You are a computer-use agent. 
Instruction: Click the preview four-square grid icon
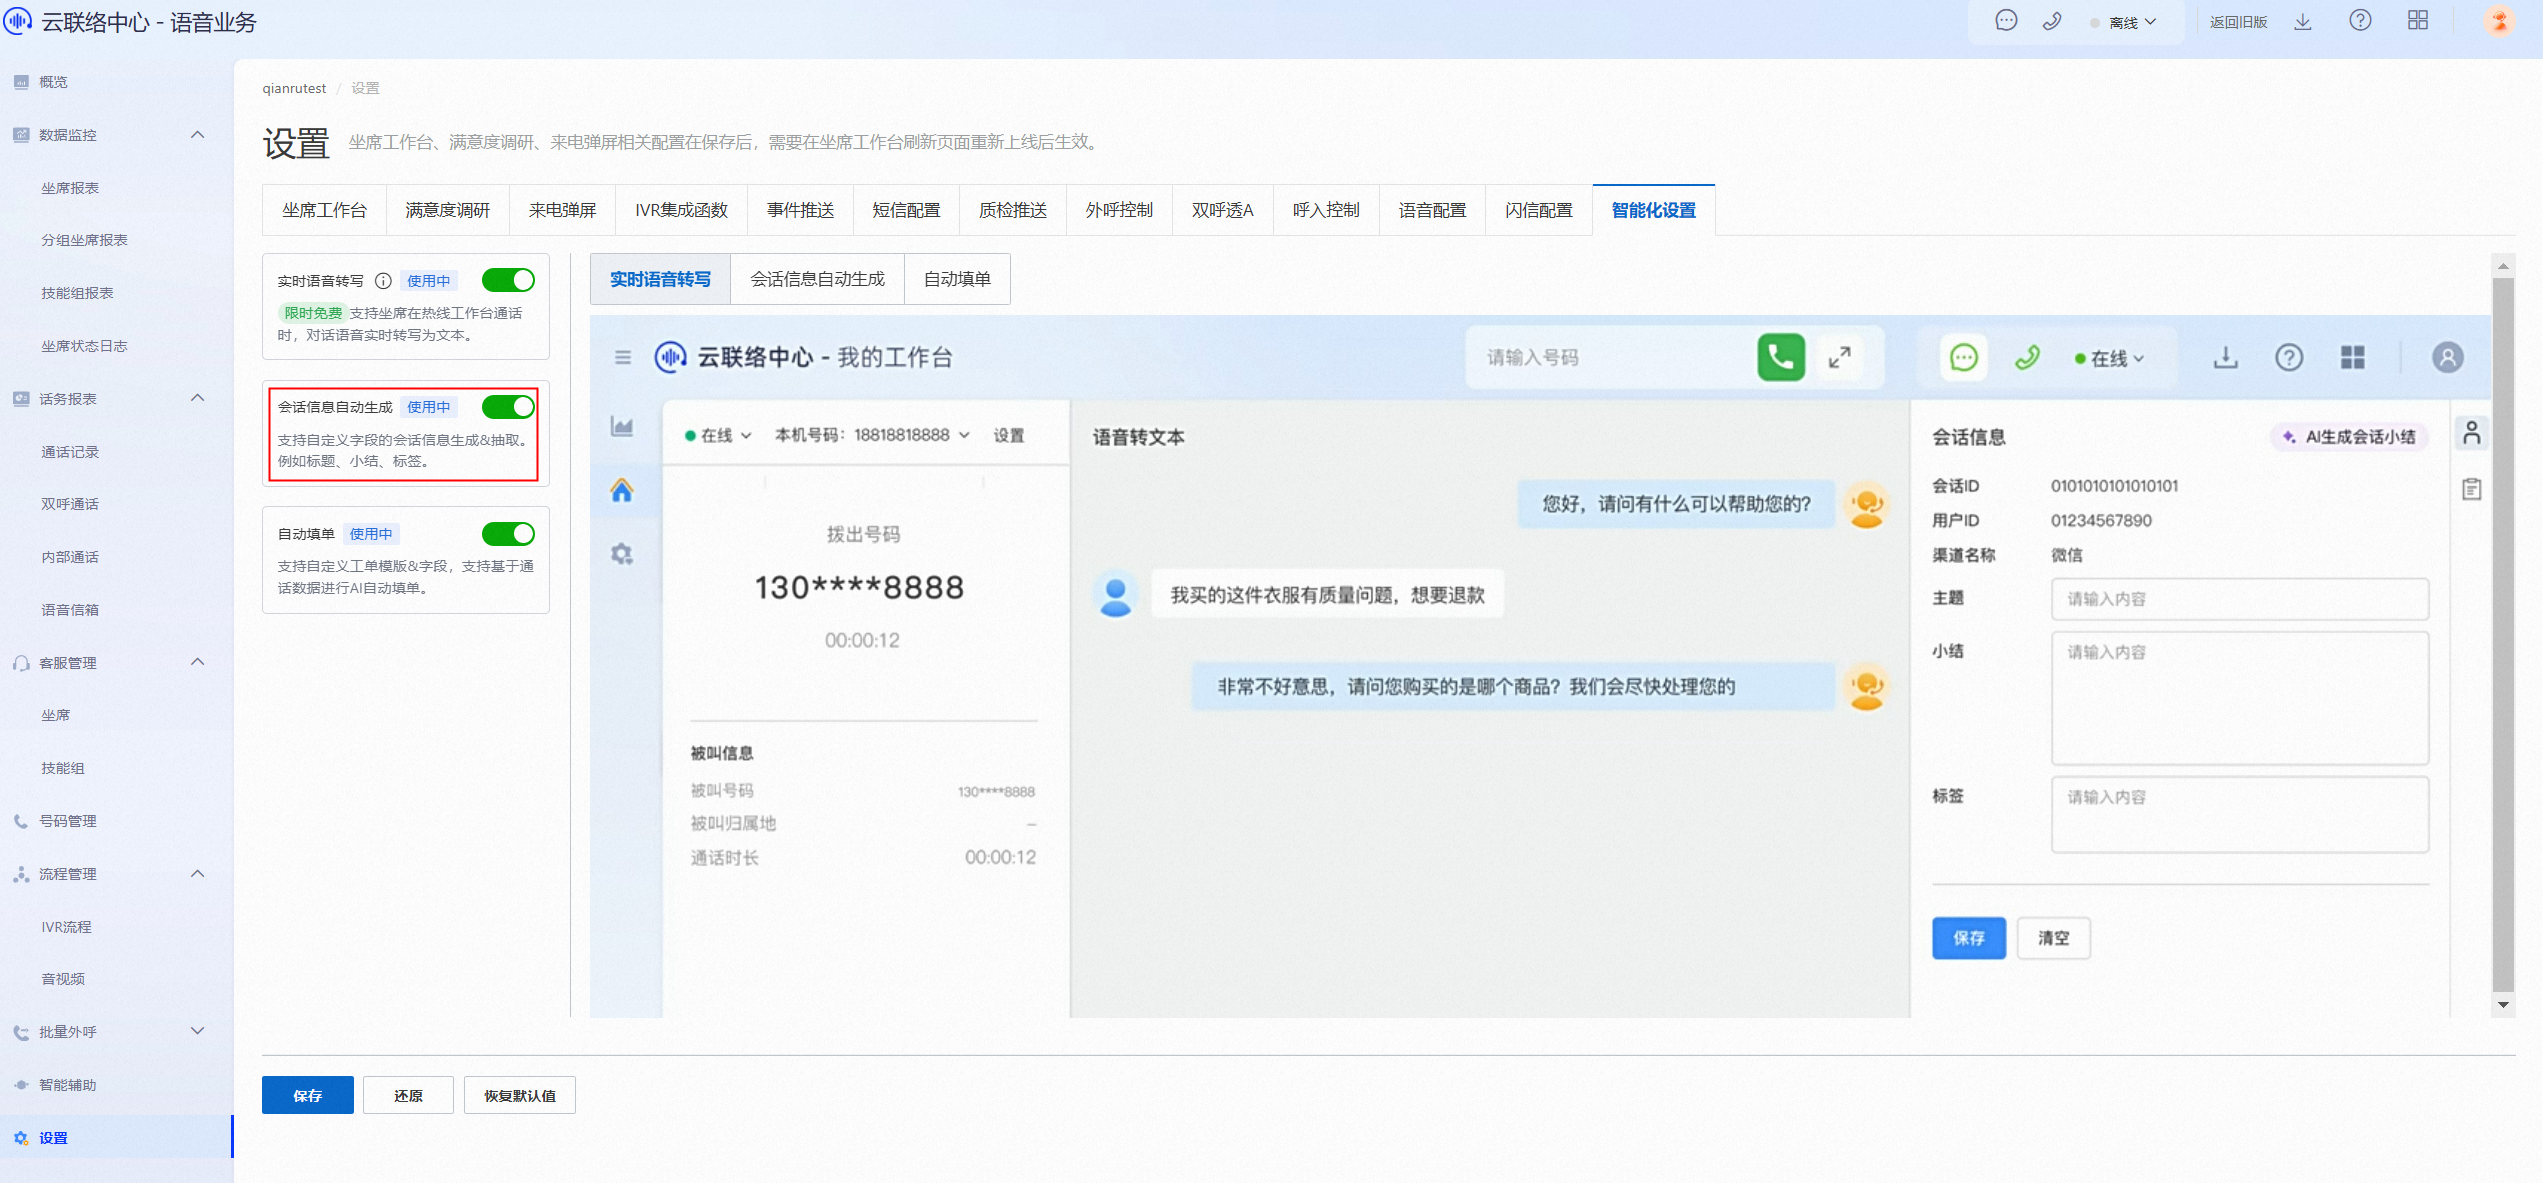[2353, 357]
